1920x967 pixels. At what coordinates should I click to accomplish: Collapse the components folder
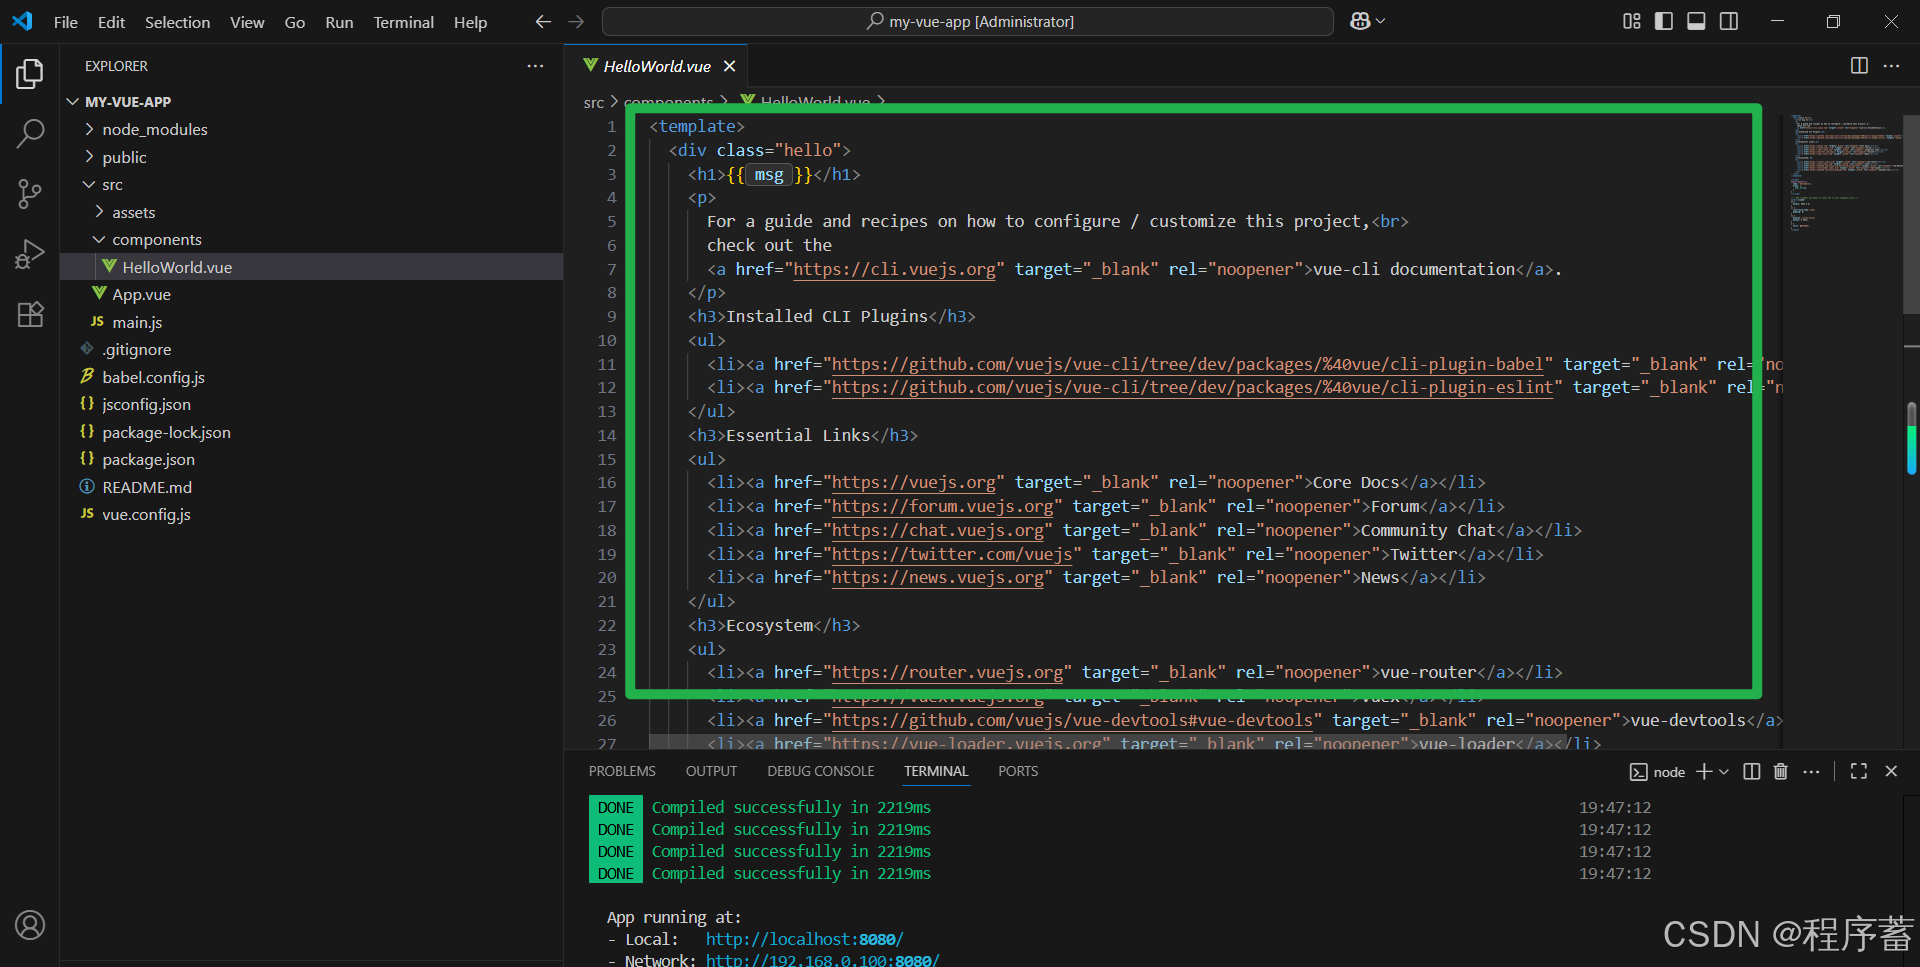(x=100, y=240)
